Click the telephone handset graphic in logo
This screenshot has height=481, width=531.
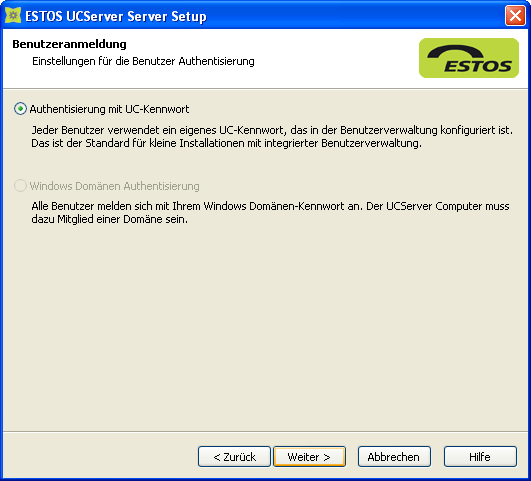click(x=455, y=52)
